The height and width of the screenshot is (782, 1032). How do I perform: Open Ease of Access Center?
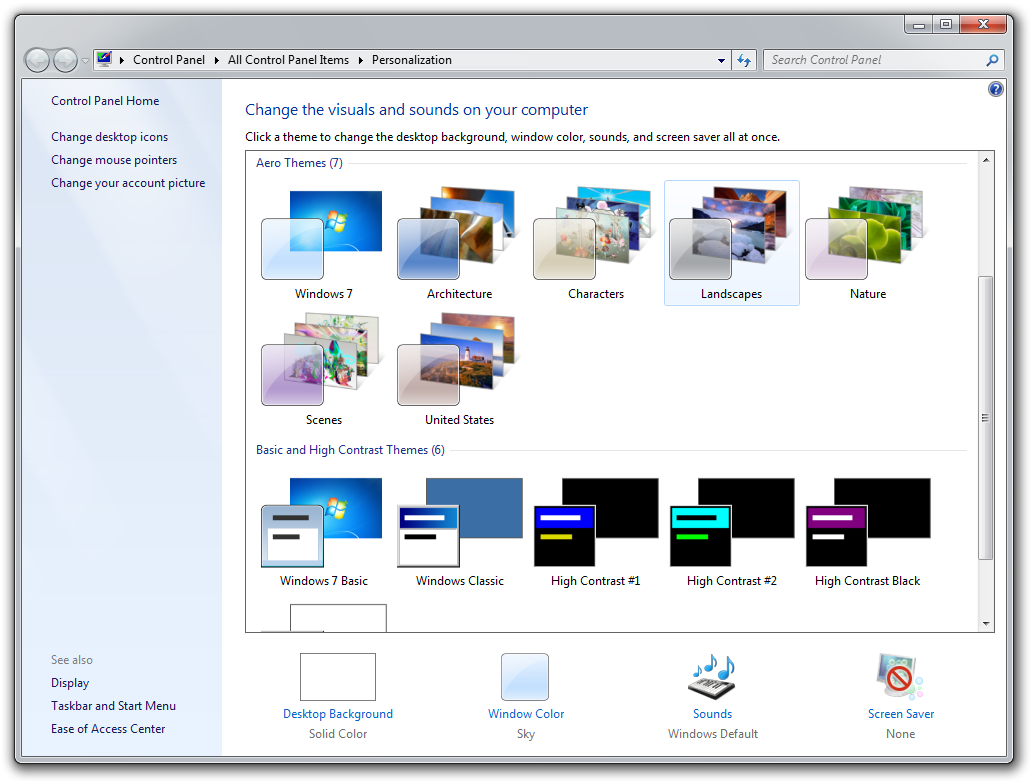(107, 728)
